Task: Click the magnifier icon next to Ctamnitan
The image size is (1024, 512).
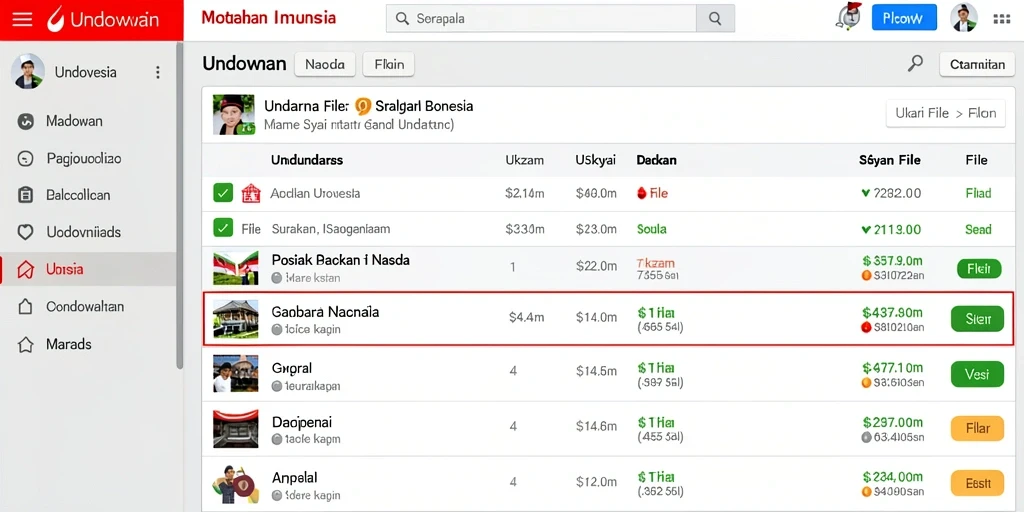Action: (916, 63)
